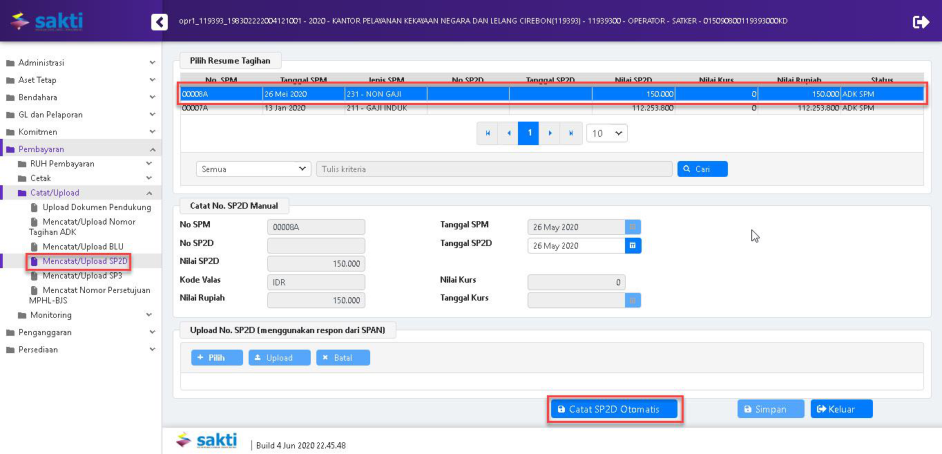Screen dimensions: 942x454
Task: Go to previous page in pagination
Action: [508, 133]
